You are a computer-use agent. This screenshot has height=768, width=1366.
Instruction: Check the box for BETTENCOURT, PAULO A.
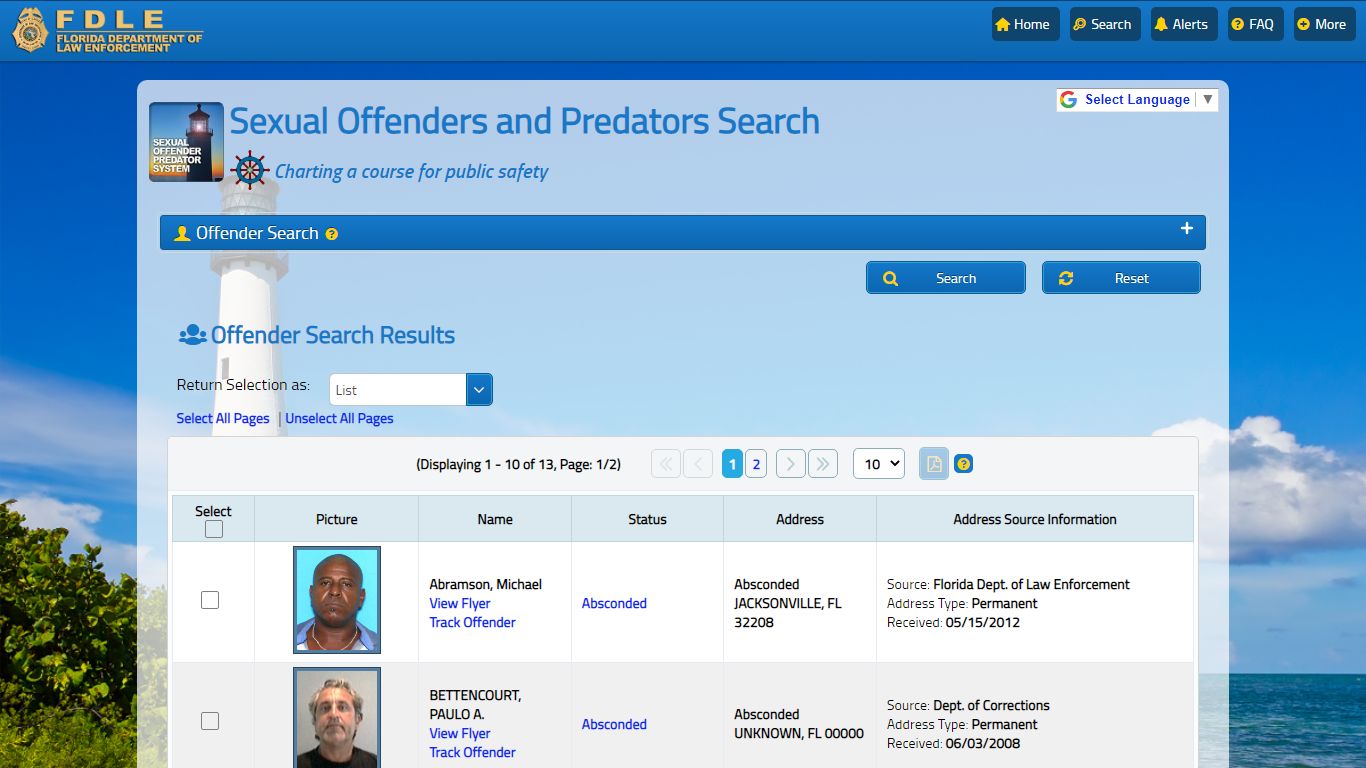(210, 721)
